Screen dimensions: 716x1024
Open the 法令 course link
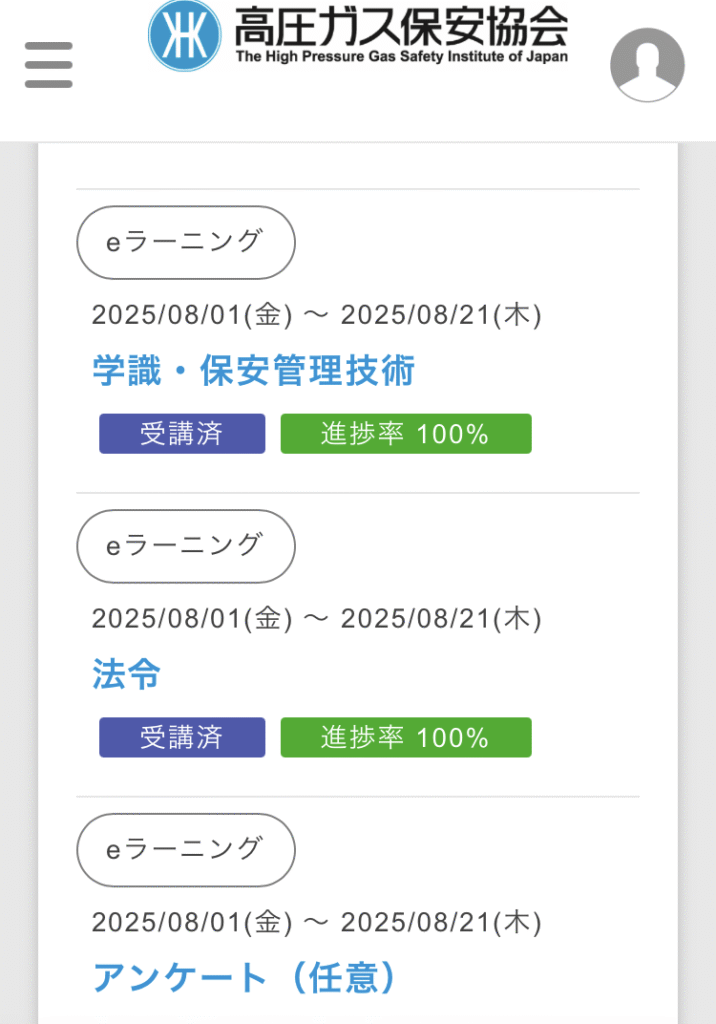click(x=126, y=674)
